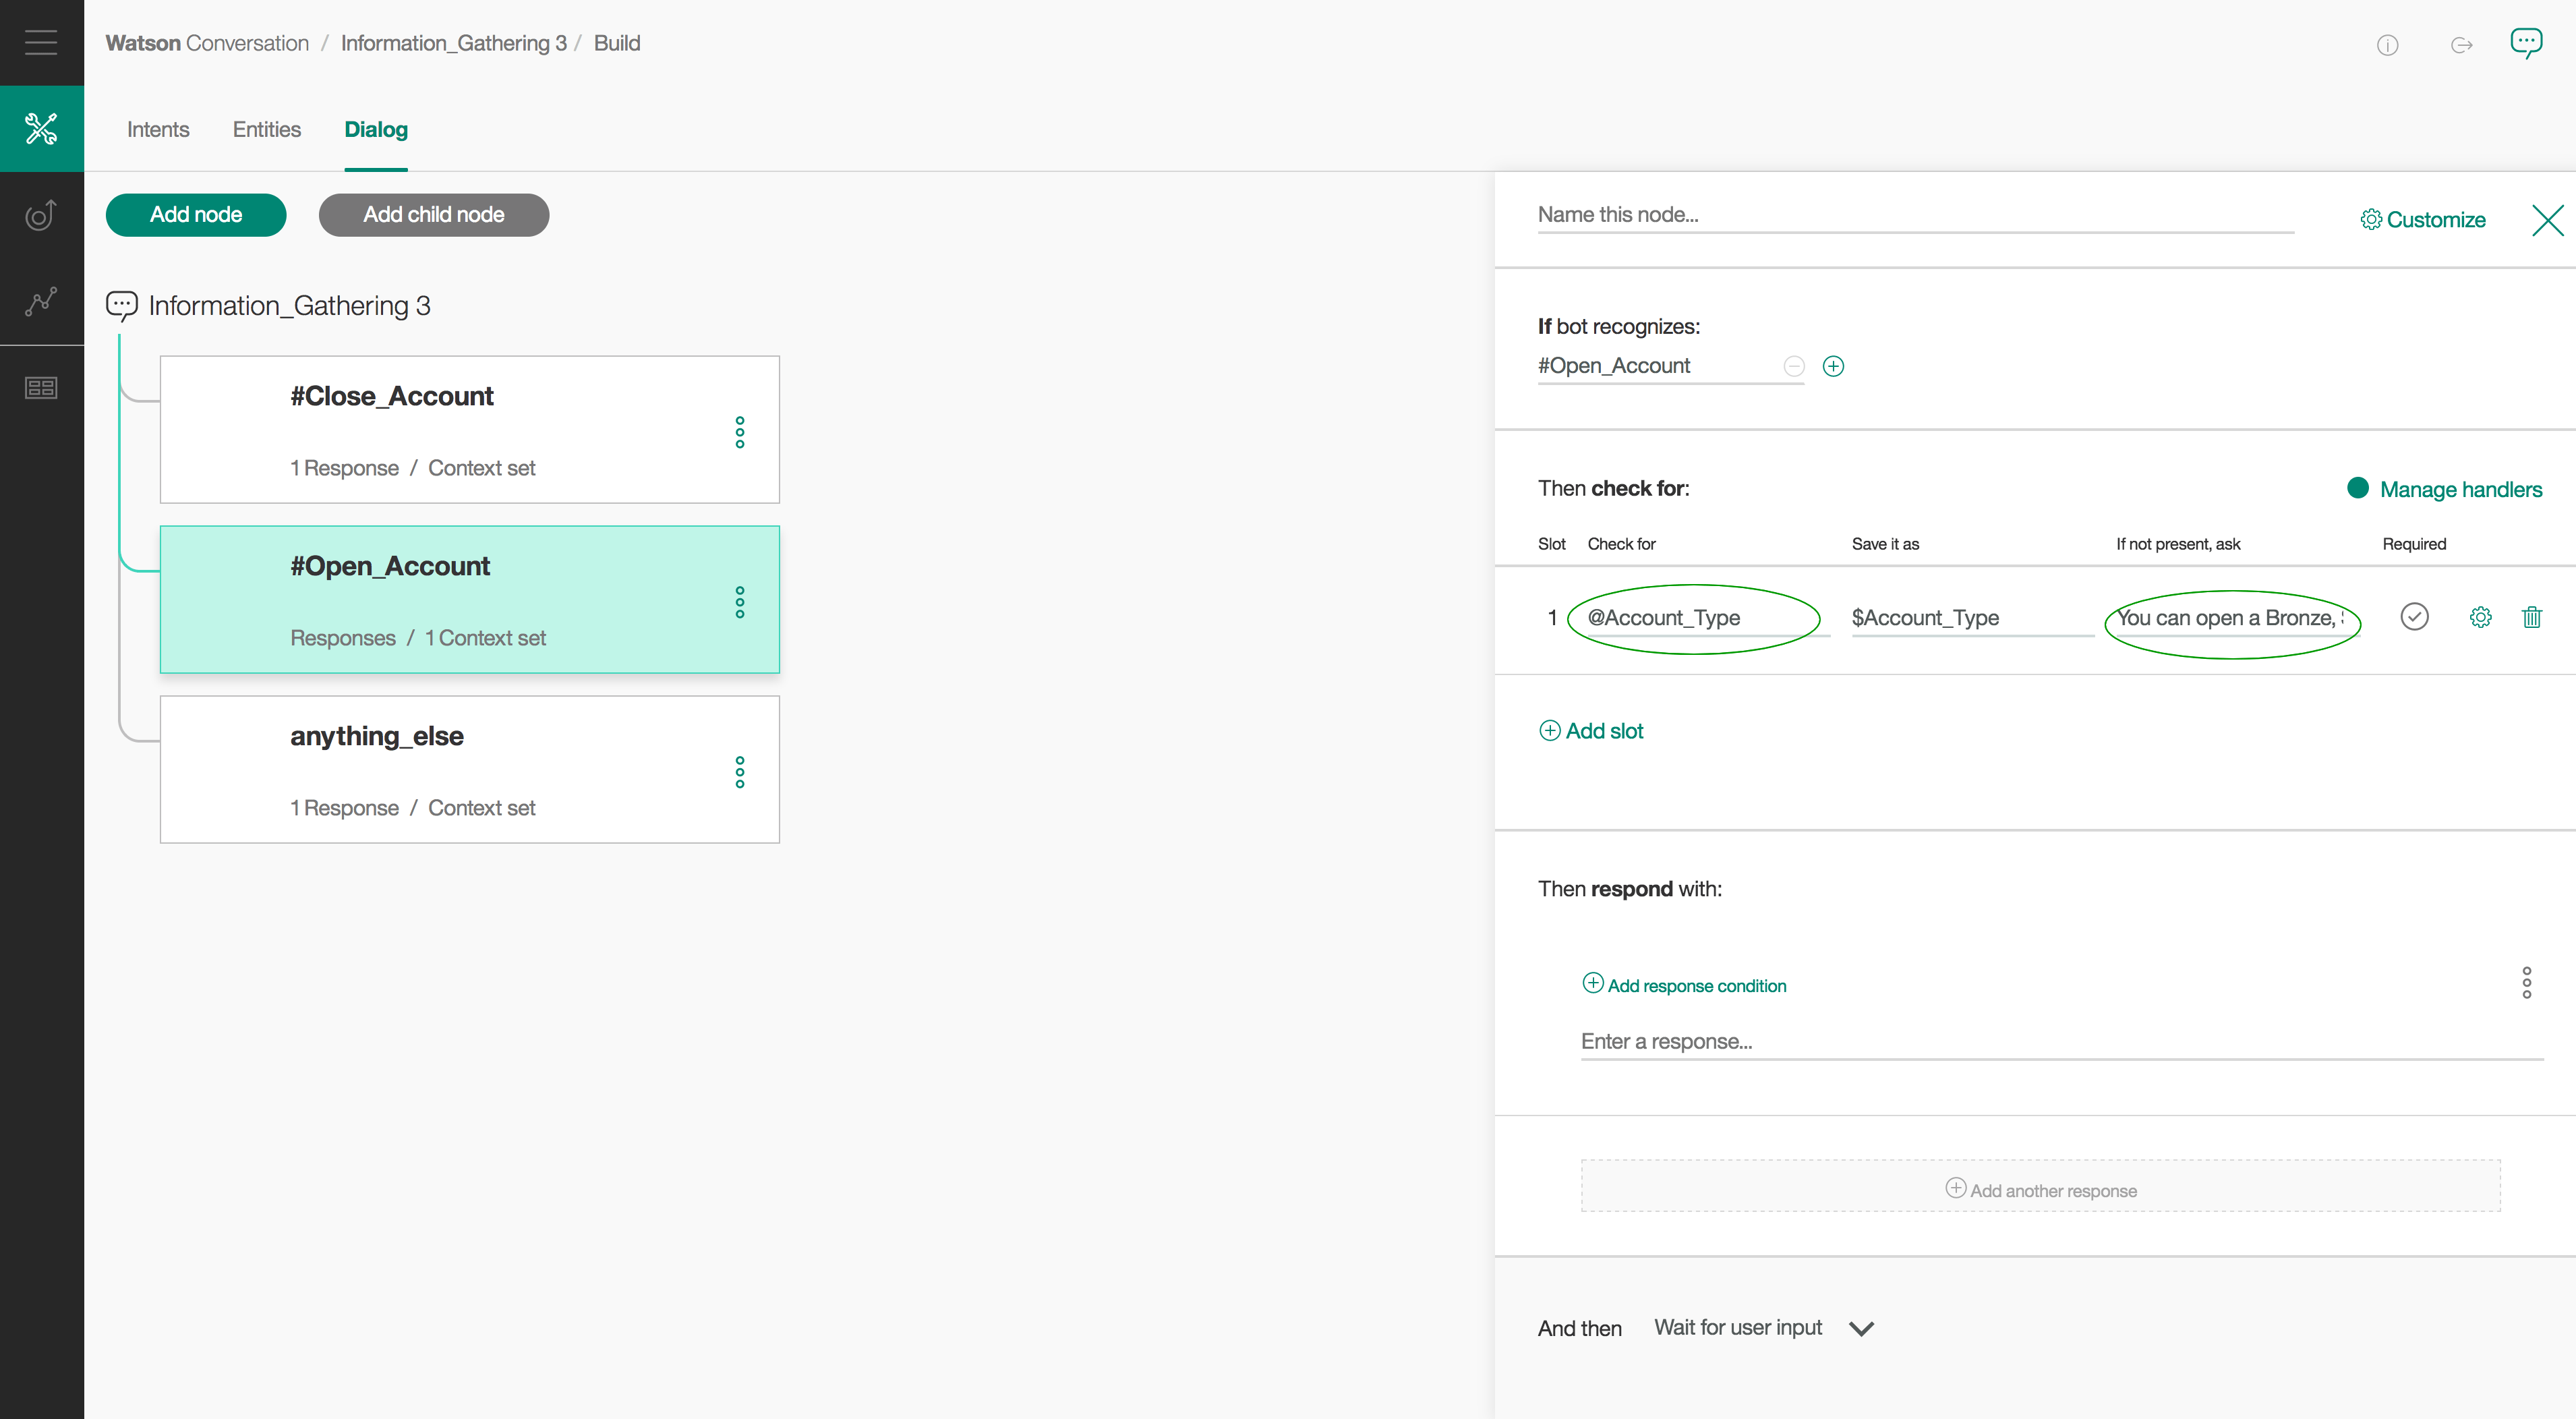Click the deploy/export icon in the header
The width and height of the screenshot is (2576, 1419).
point(2461,45)
